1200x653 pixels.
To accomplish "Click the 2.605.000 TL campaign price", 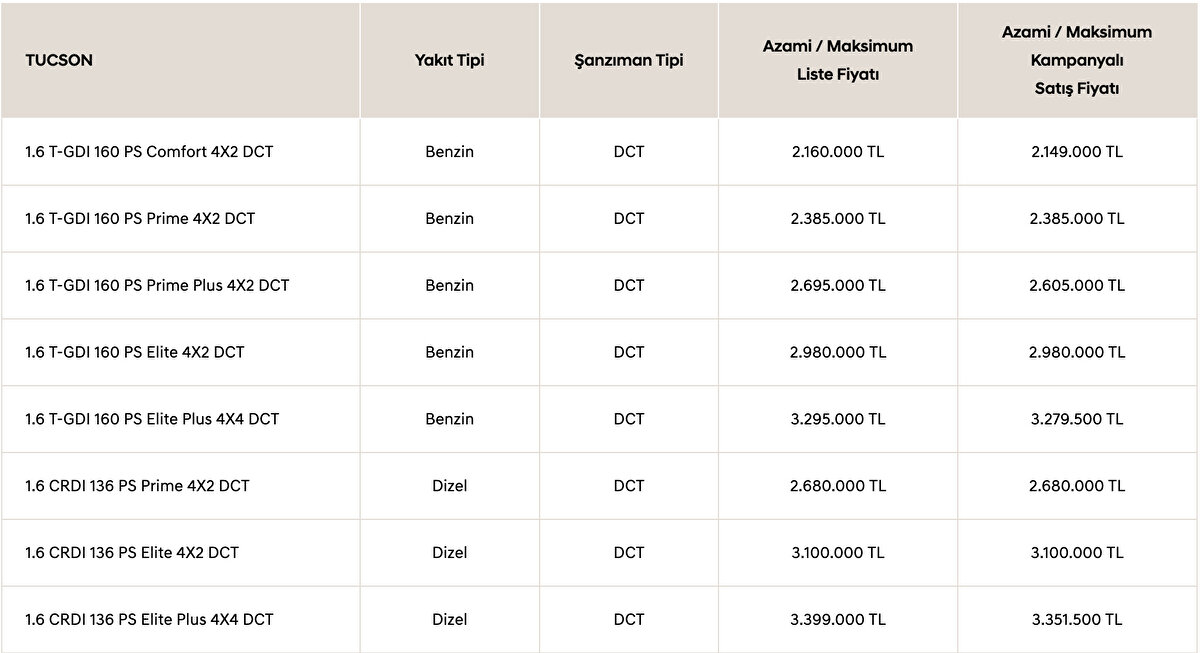I will click(x=1077, y=285).
